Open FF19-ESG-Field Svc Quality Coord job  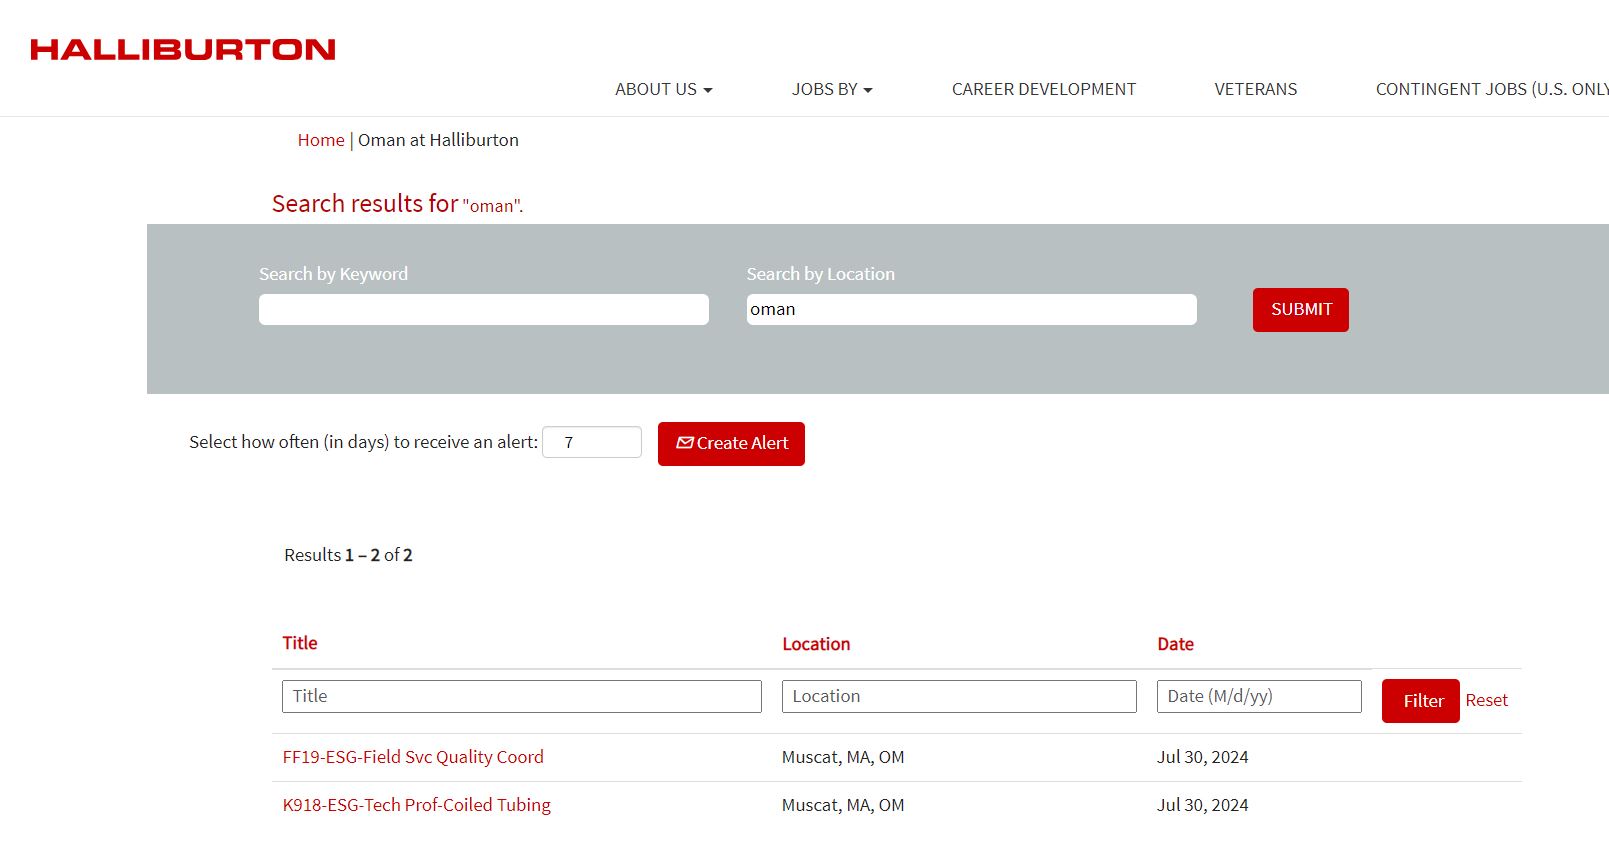[413, 757]
